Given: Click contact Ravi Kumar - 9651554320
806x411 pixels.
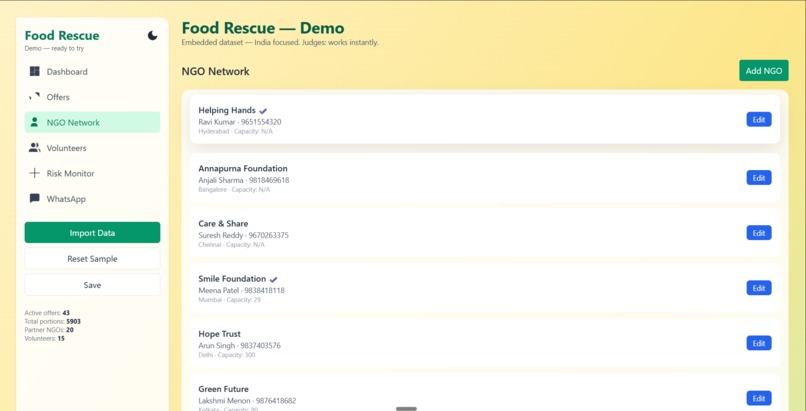Looking at the screenshot, I should (x=240, y=122).
